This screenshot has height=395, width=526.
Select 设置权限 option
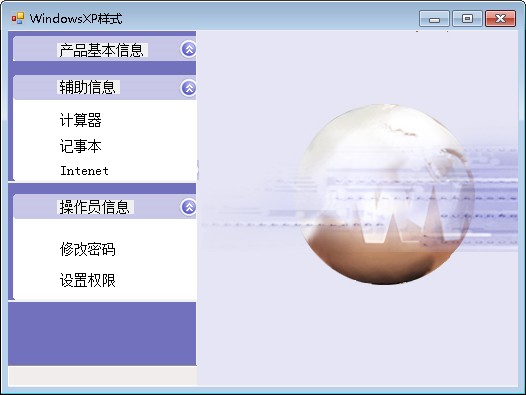88,280
